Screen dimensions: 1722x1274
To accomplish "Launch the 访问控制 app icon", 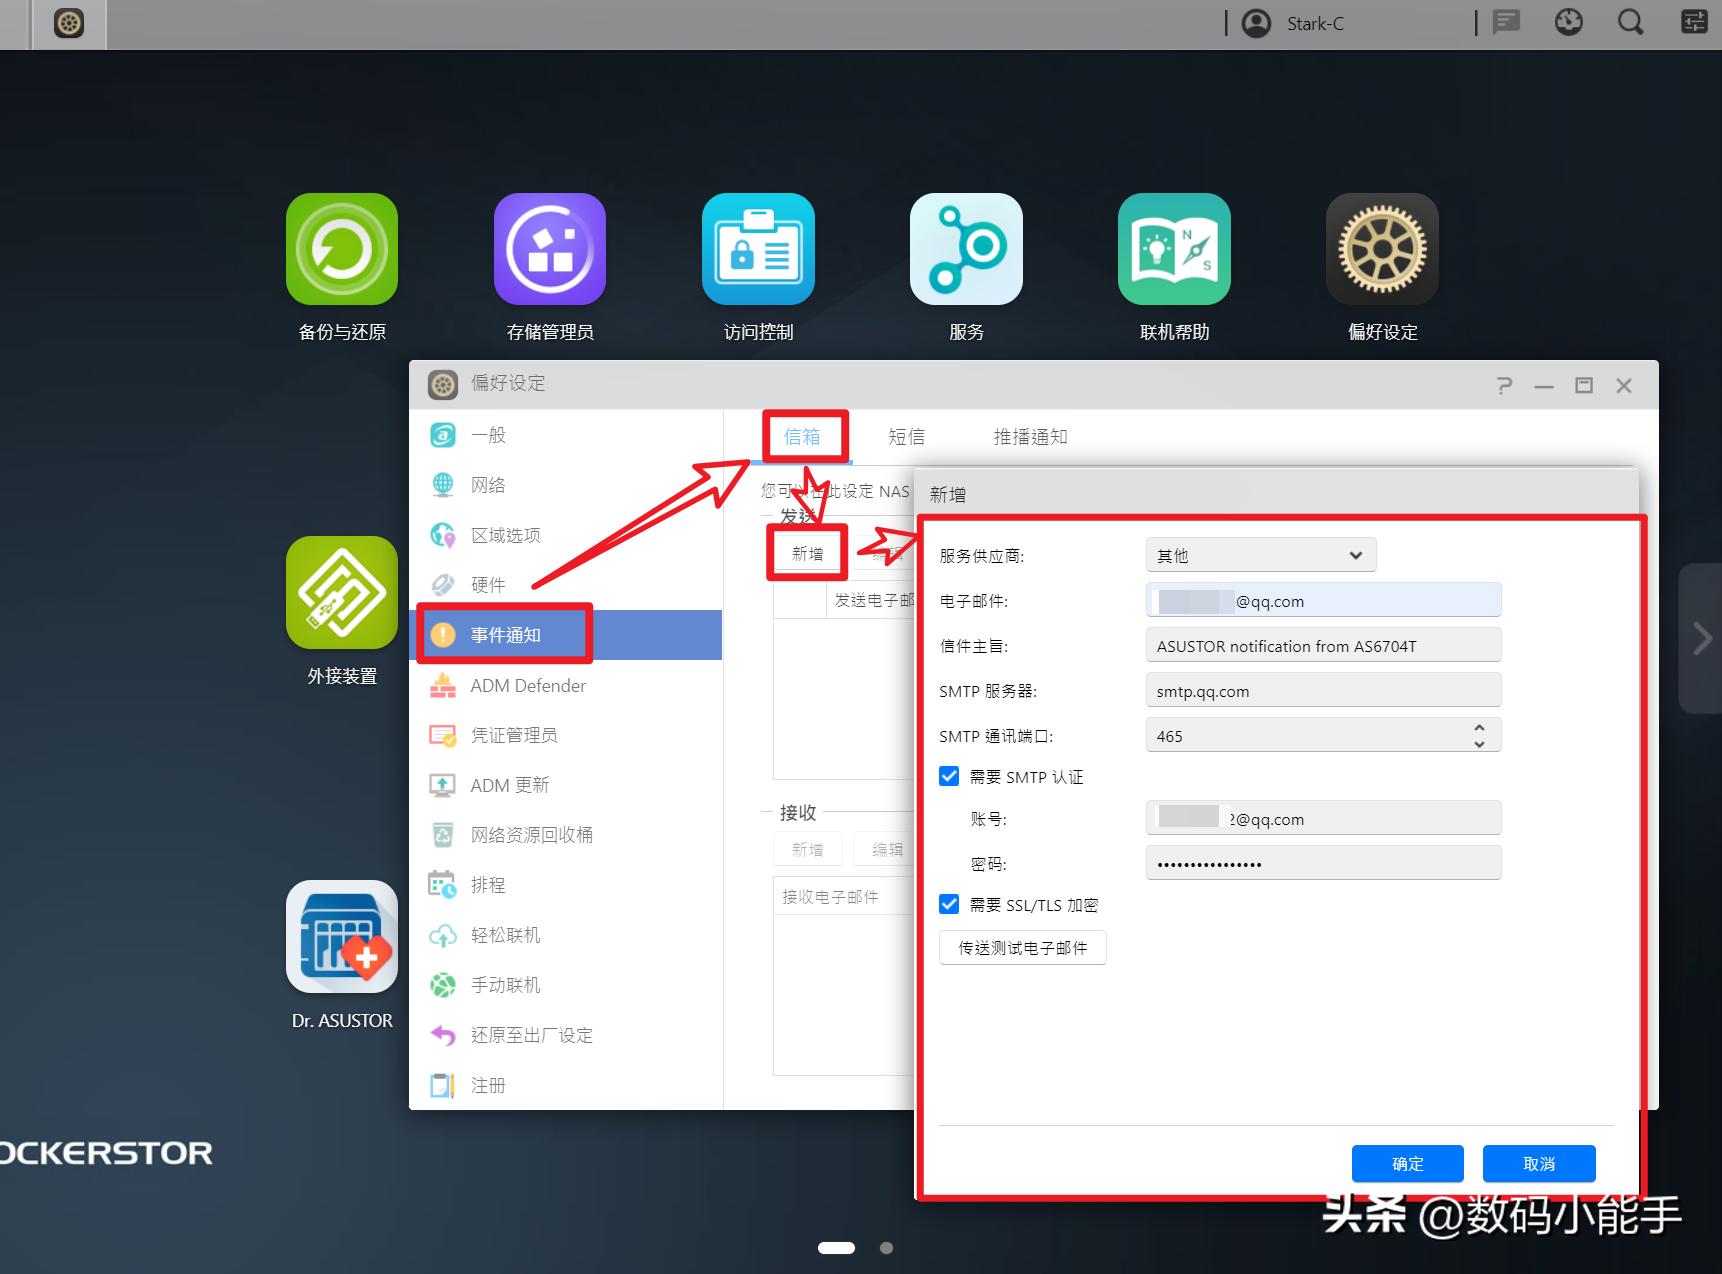I will [758, 249].
